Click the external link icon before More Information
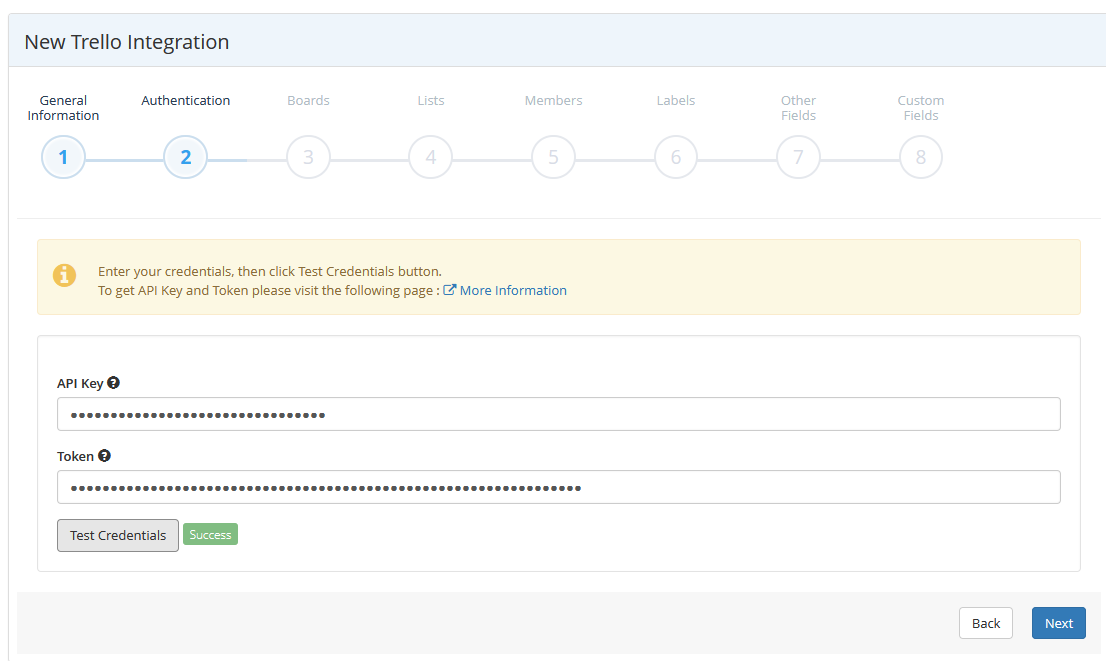Image resolution: width=1106 pixels, height=661 pixels. [x=451, y=290]
